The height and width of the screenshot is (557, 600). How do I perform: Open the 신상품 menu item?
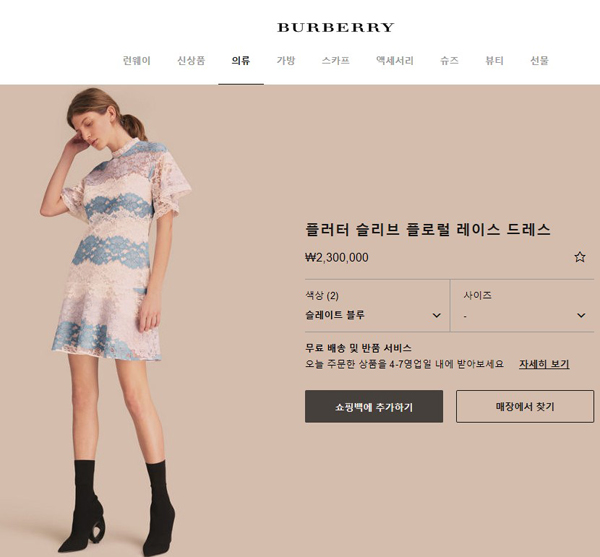(x=191, y=60)
